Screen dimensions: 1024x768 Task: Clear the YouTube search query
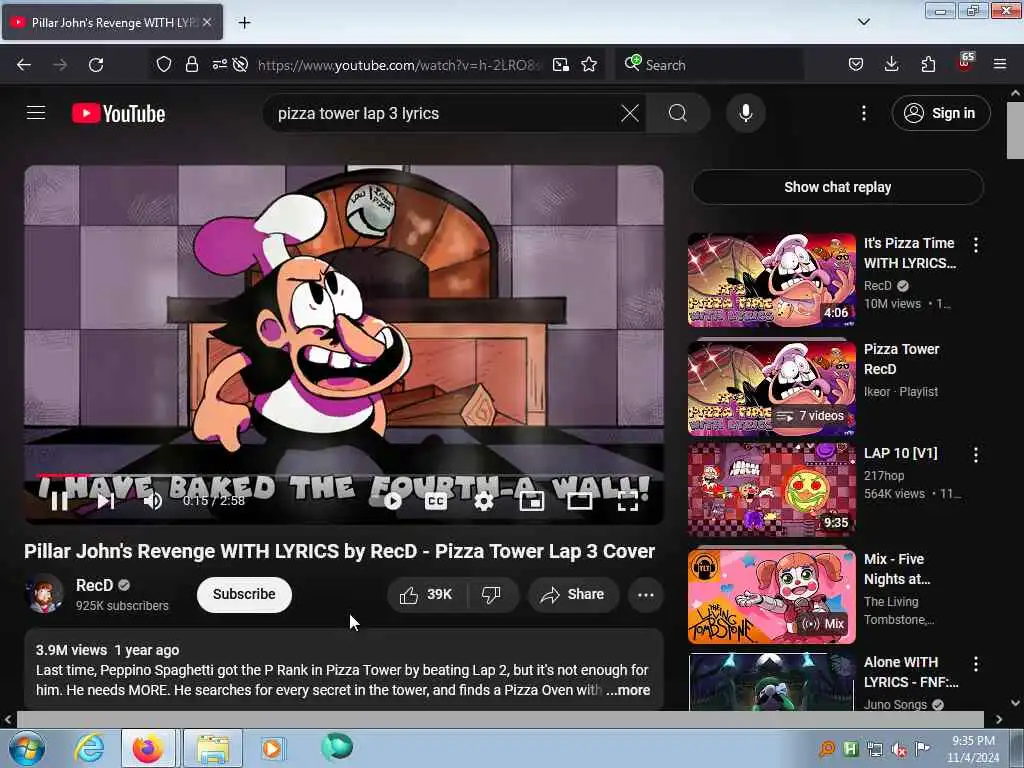(x=630, y=113)
